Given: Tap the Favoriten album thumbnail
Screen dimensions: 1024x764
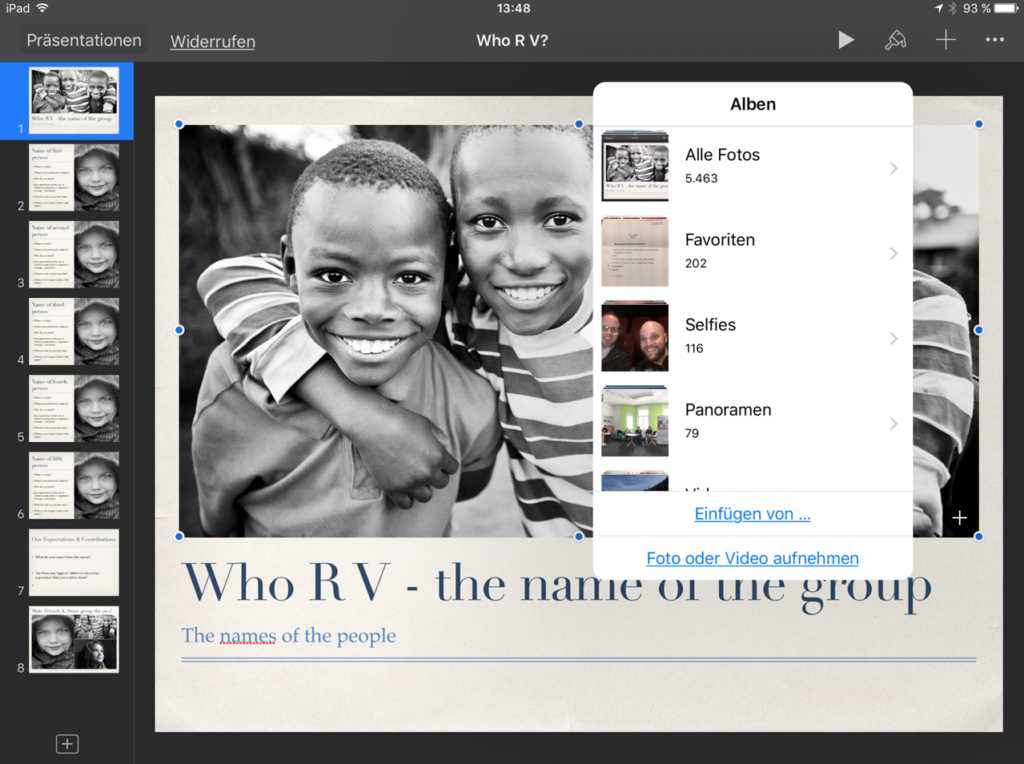Looking at the screenshot, I should point(635,251).
